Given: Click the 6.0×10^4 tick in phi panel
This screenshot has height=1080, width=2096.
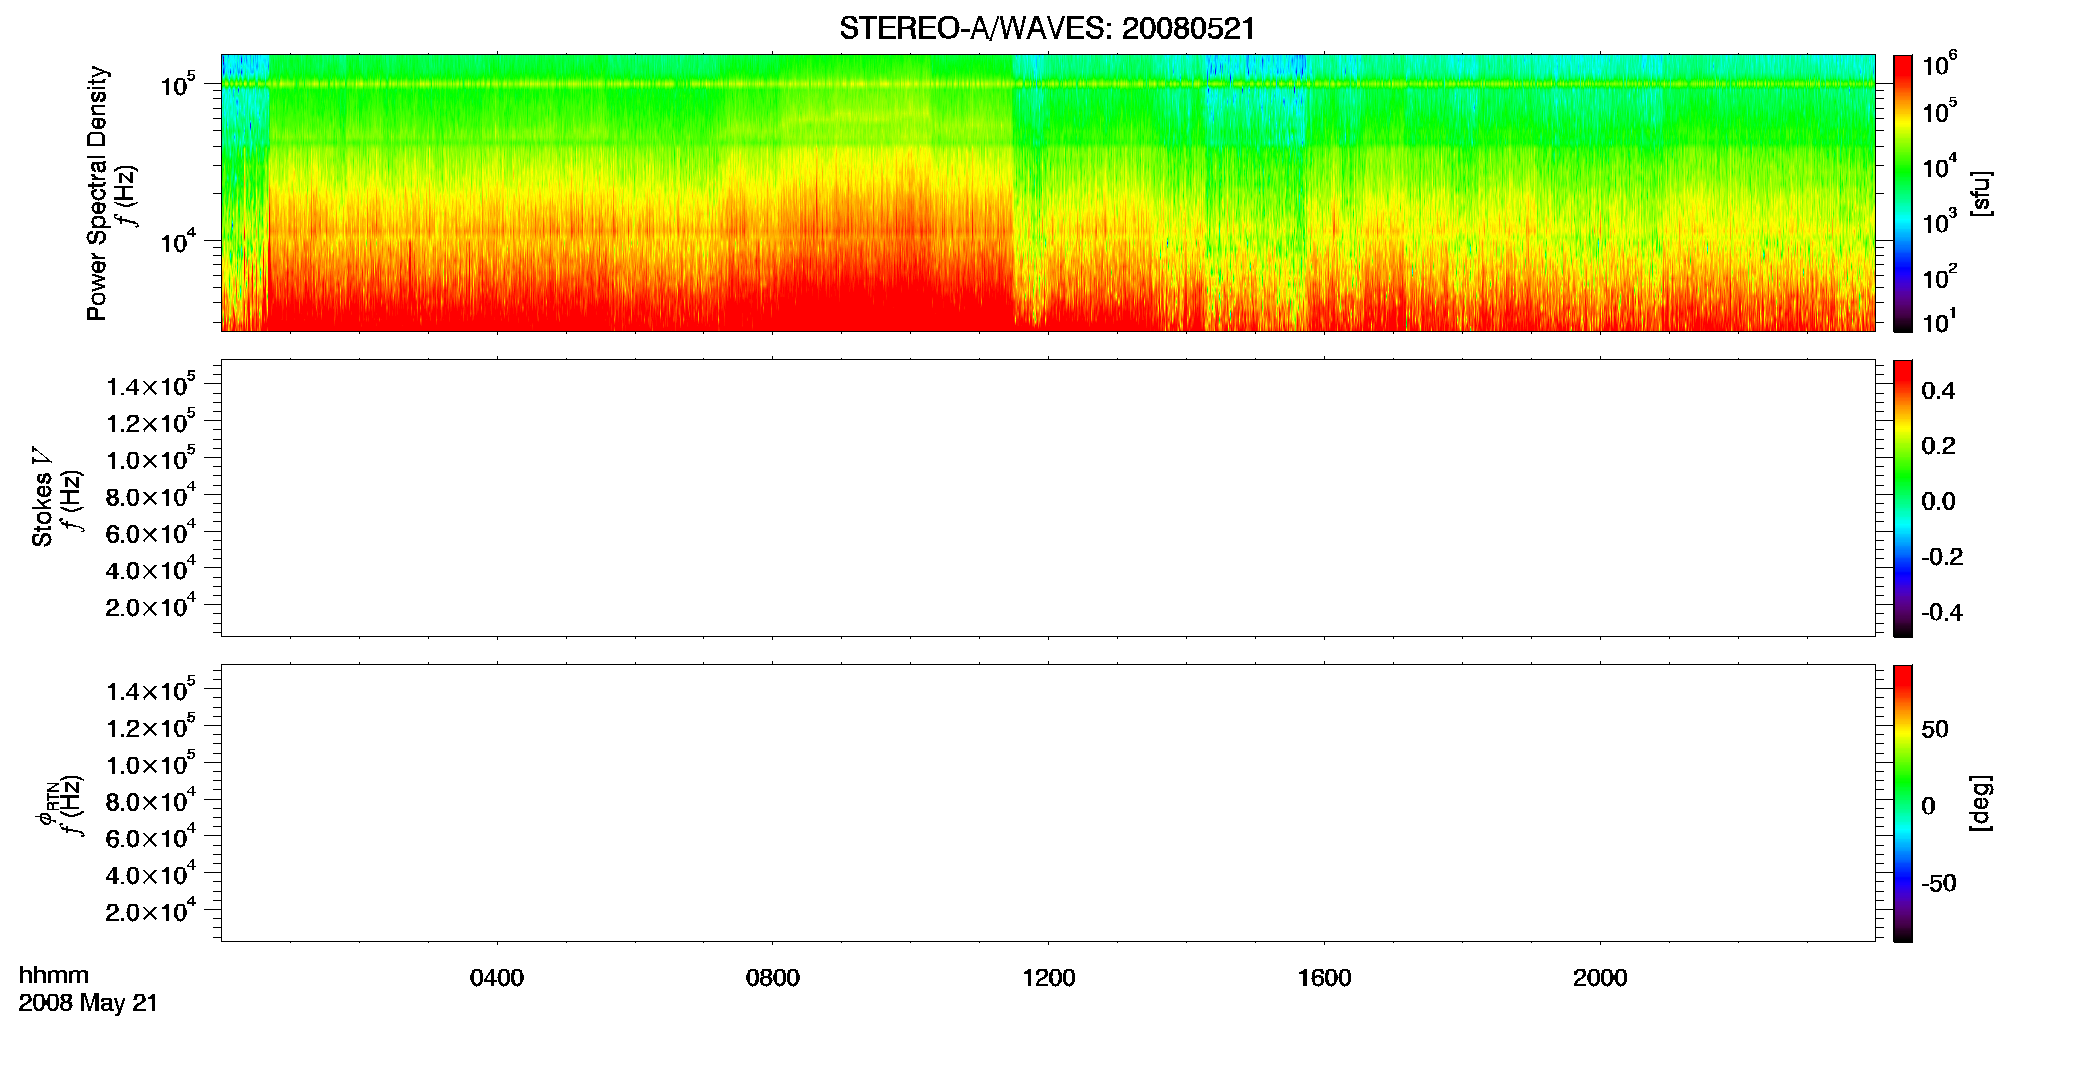Looking at the screenshot, I should point(151,838).
